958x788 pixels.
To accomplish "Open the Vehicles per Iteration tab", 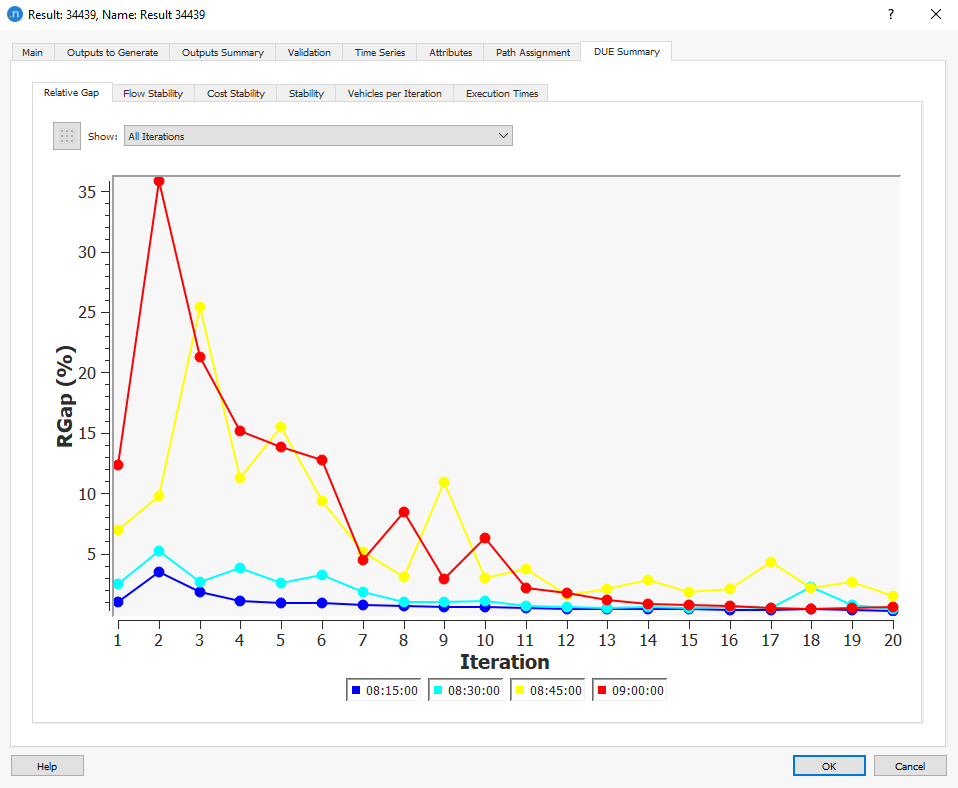I will 395,92.
